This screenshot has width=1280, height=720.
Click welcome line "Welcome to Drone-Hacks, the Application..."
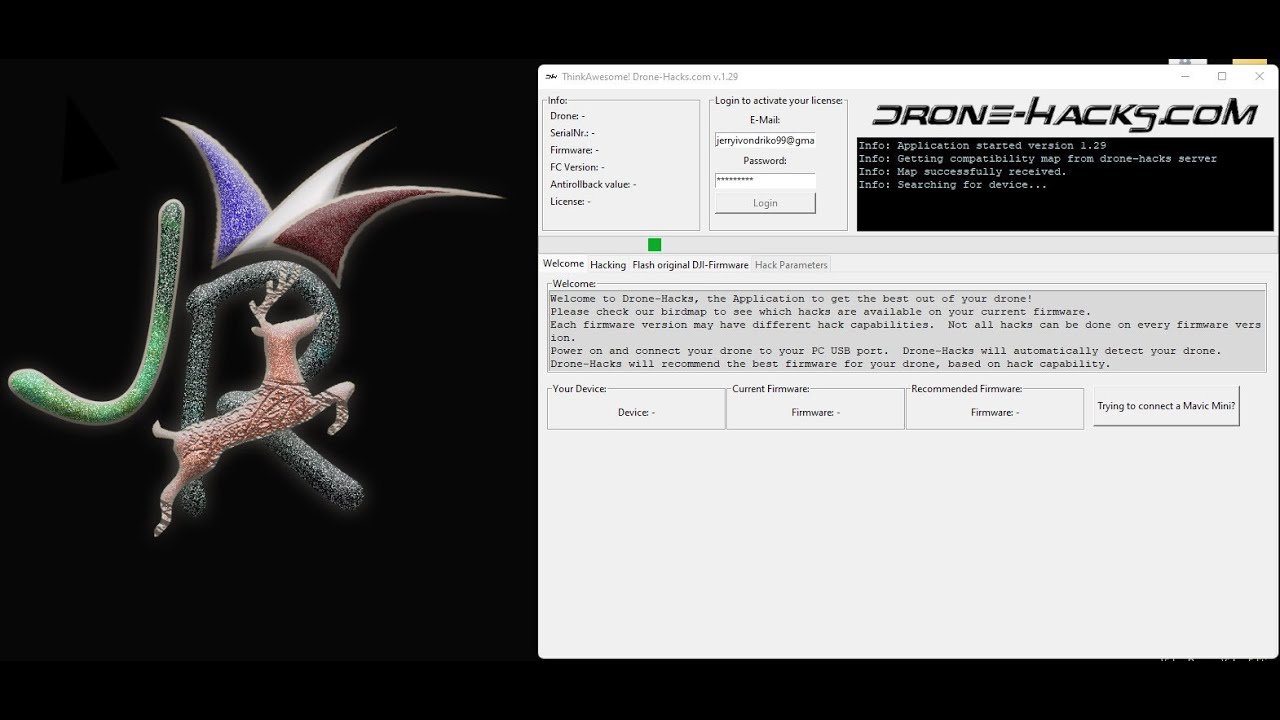(x=791, y=299)
